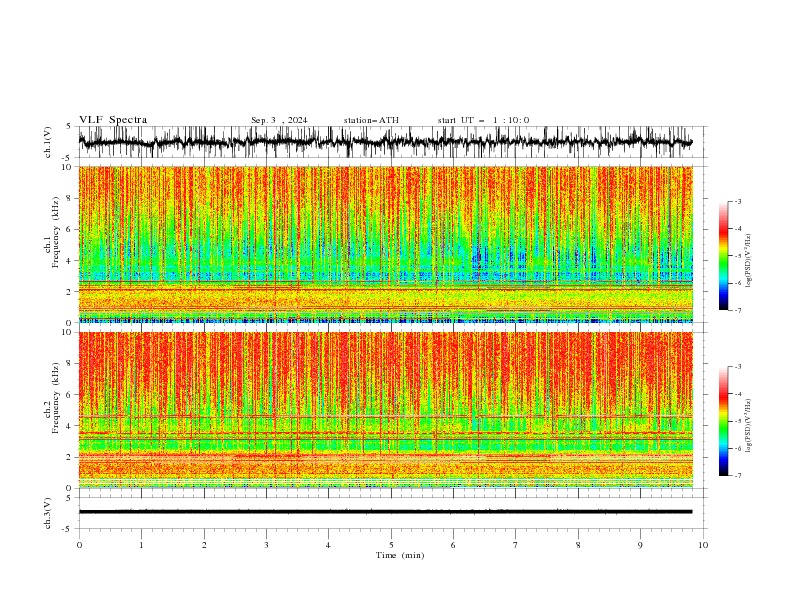Click the 'ch.3(V)' axis label
792x612 pixels.
[x=48, y=513]
